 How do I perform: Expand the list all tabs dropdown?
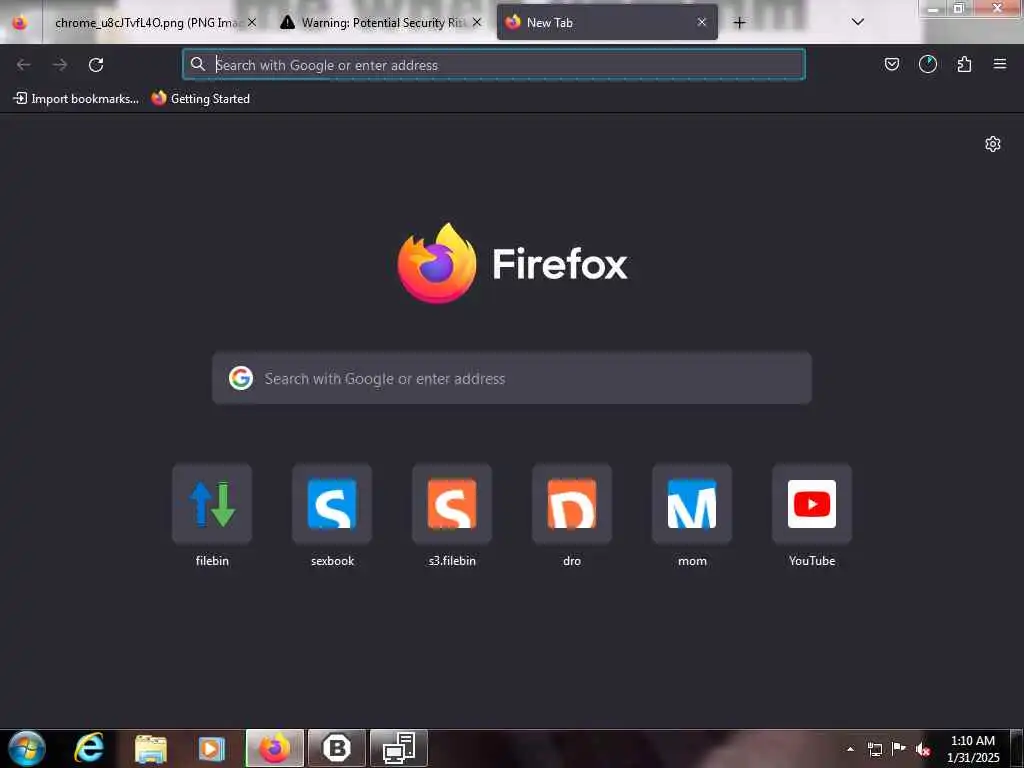858,22
